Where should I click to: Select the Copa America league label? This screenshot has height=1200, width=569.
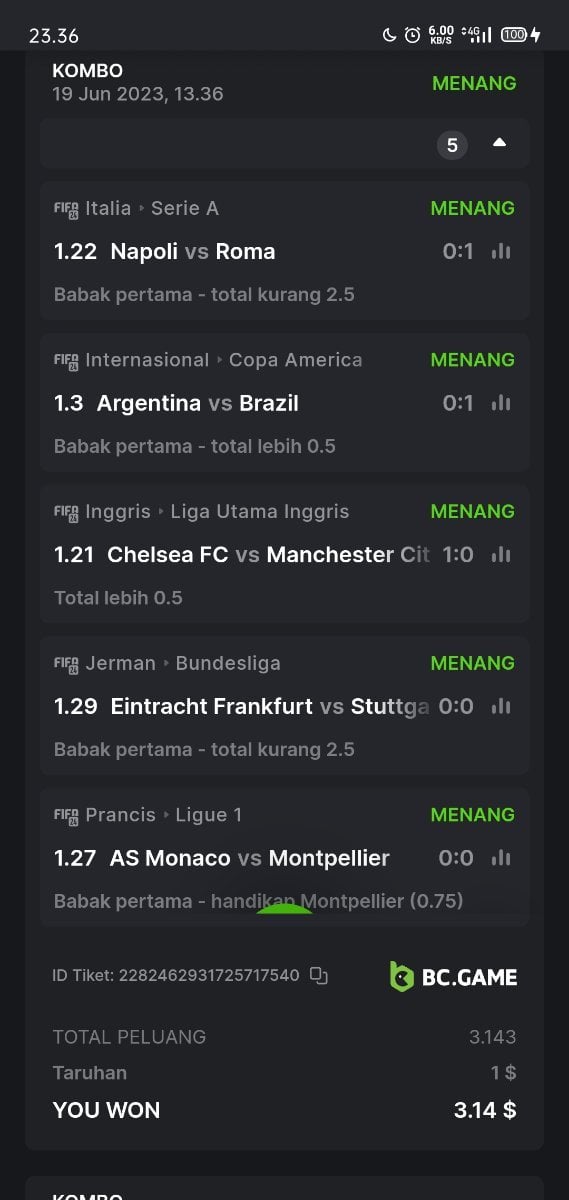click(296, 360)
